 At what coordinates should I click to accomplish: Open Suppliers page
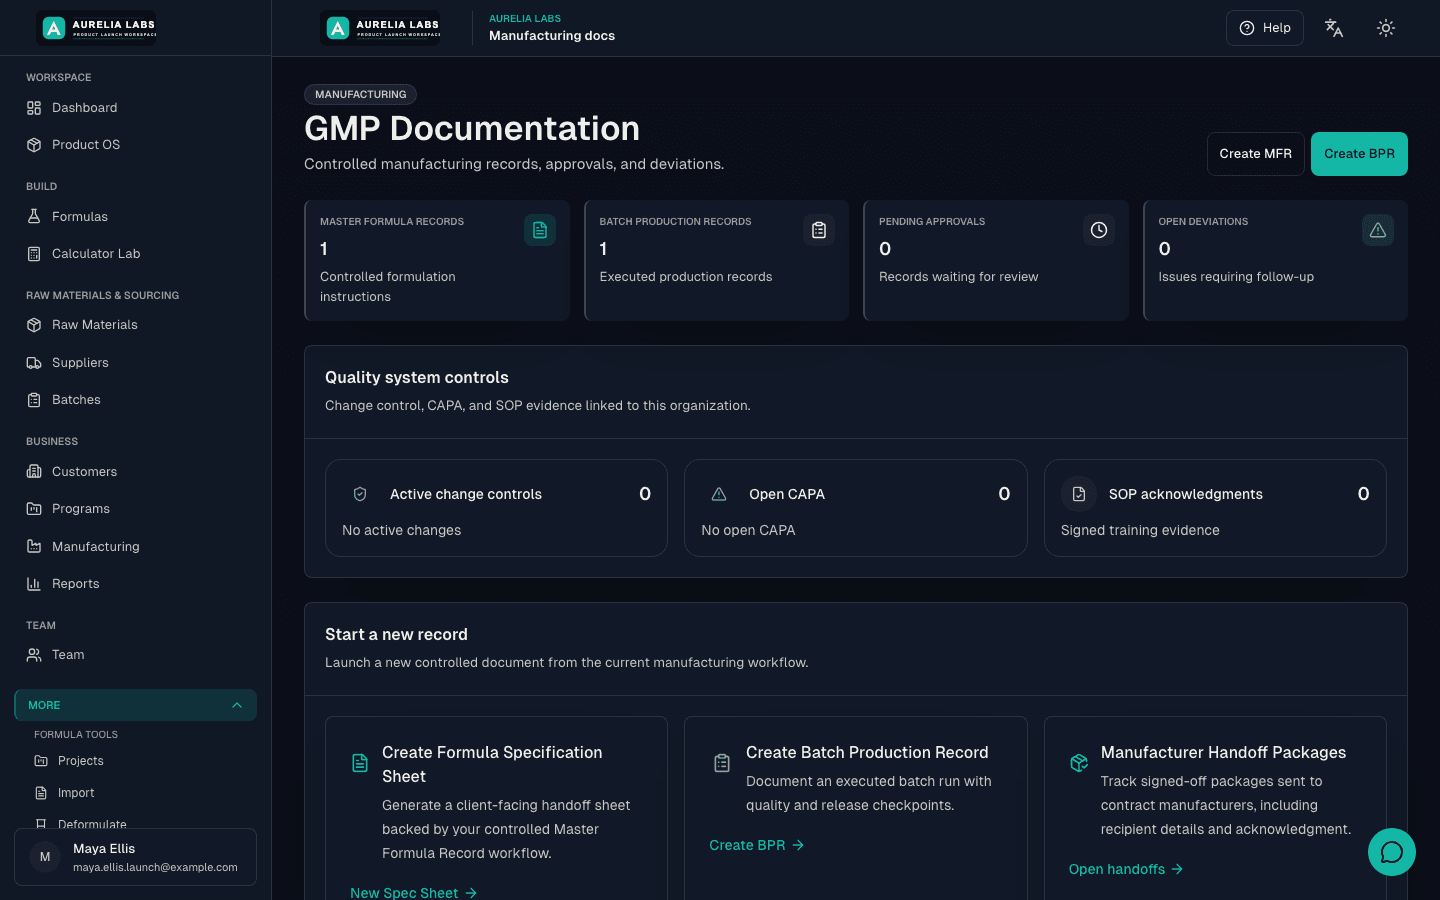point(135,363)
